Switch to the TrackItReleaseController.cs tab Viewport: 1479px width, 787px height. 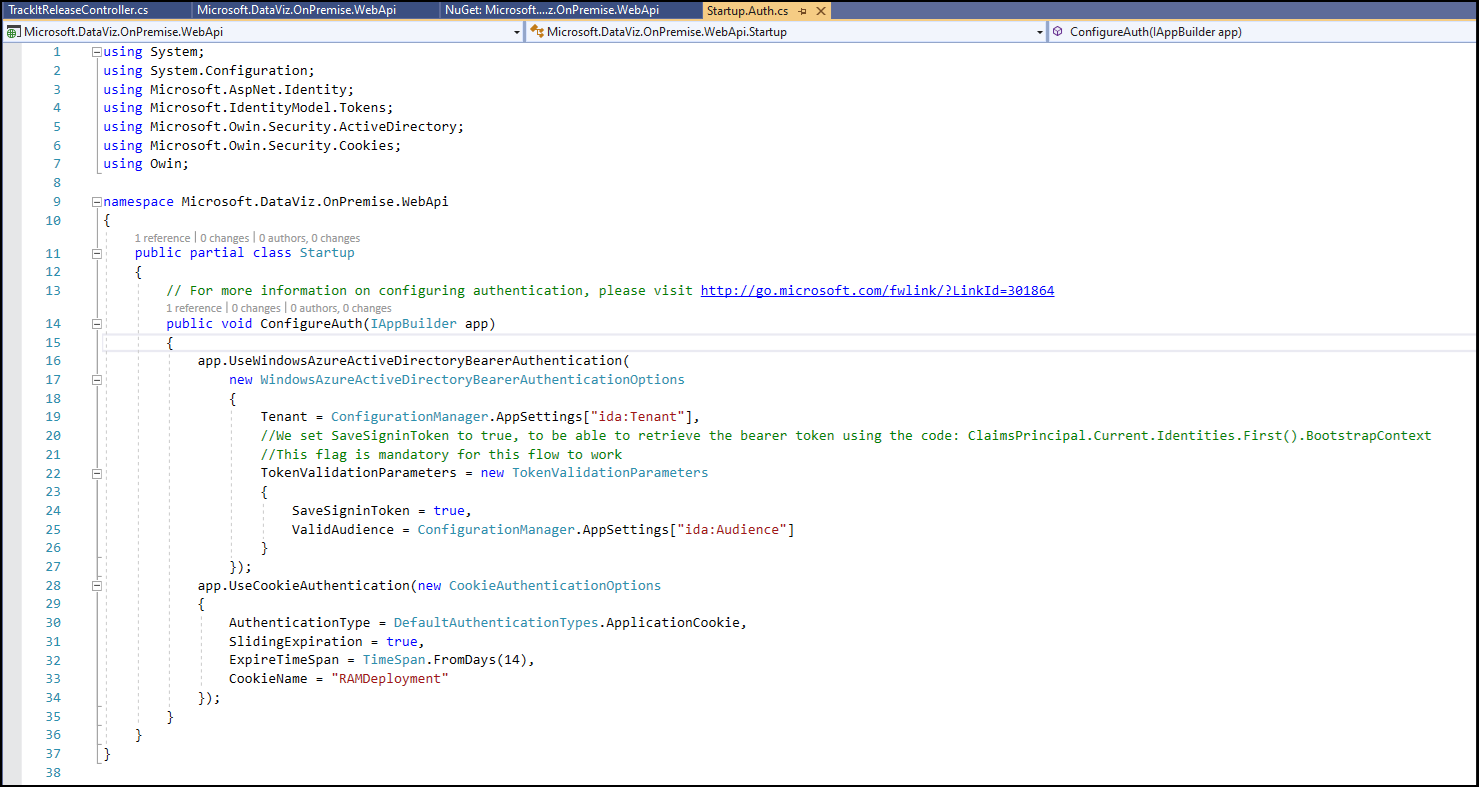[x=80, y=9]
